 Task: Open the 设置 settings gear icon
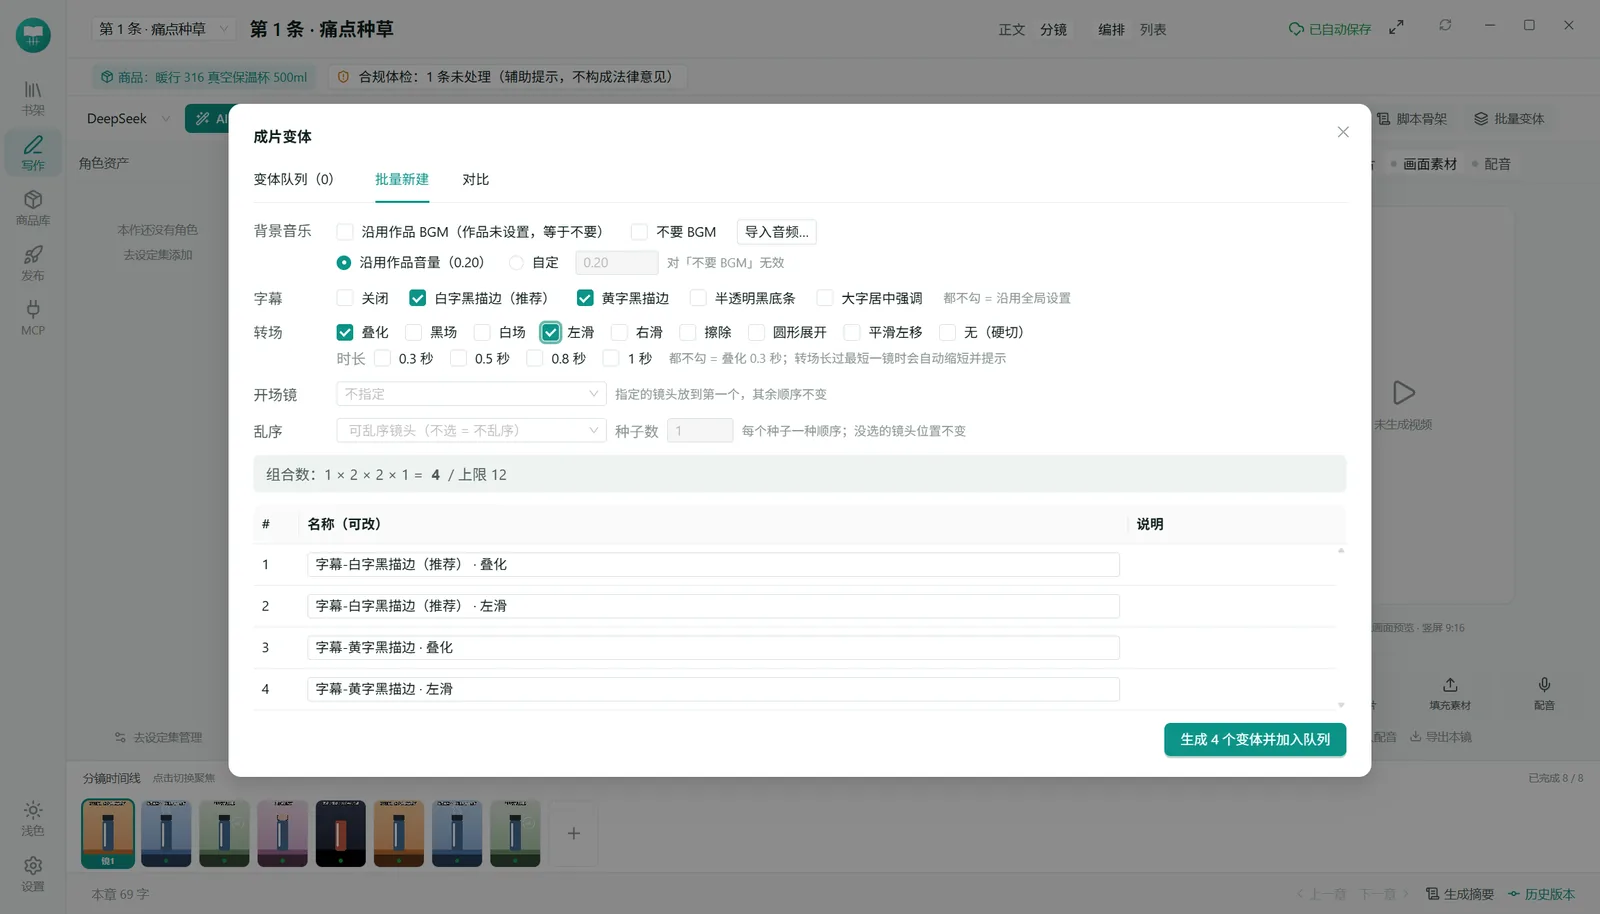(x=33, y=874)
